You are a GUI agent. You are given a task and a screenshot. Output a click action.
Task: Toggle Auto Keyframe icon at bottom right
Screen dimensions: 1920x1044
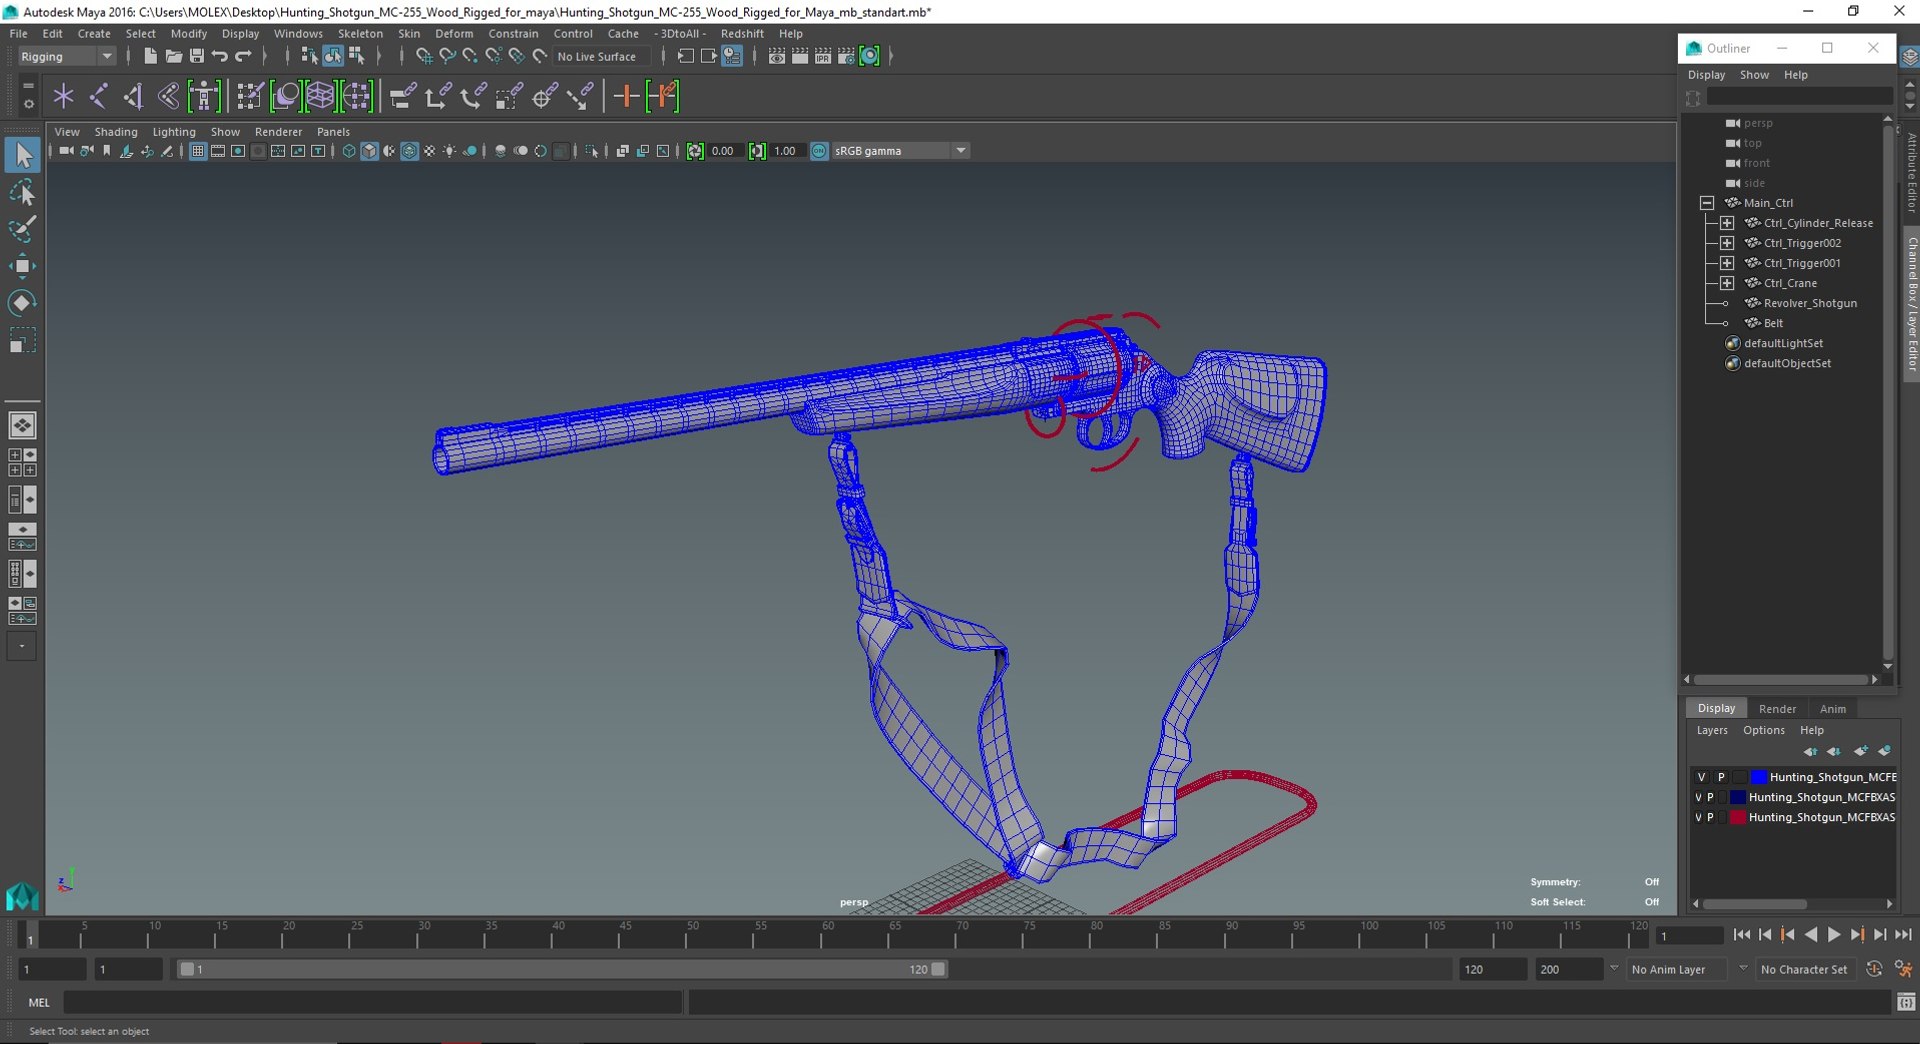(x=1874, y=969)
